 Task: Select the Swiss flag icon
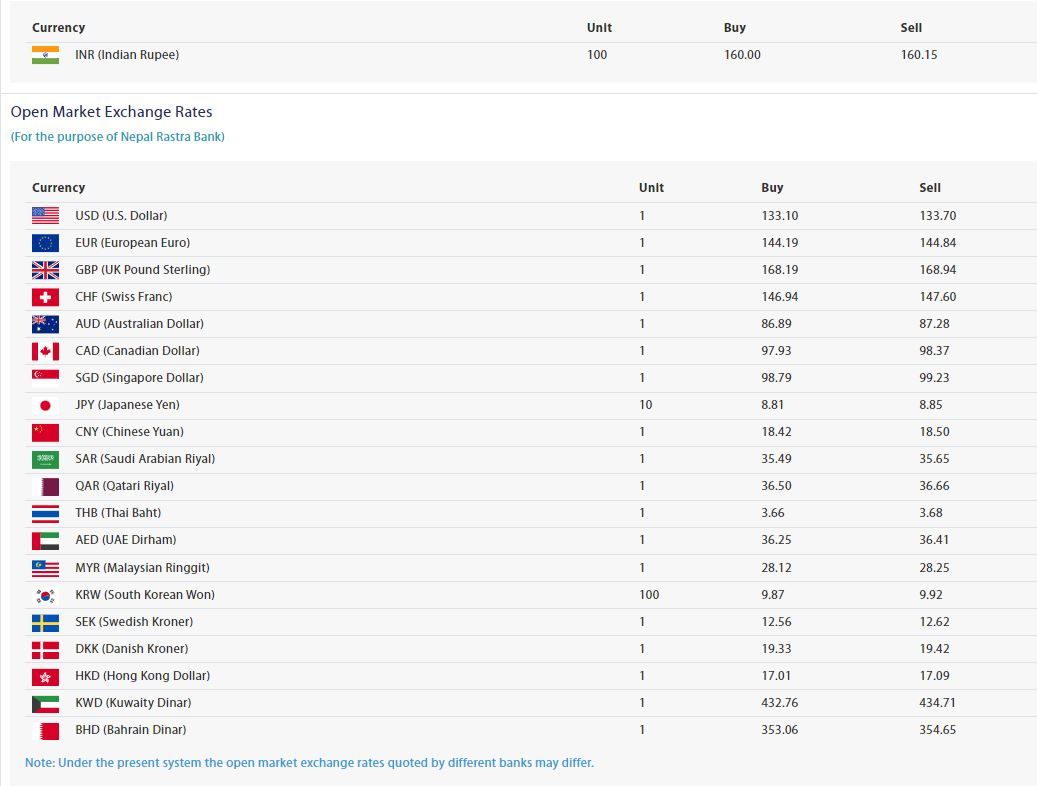(x=45, y=297)
